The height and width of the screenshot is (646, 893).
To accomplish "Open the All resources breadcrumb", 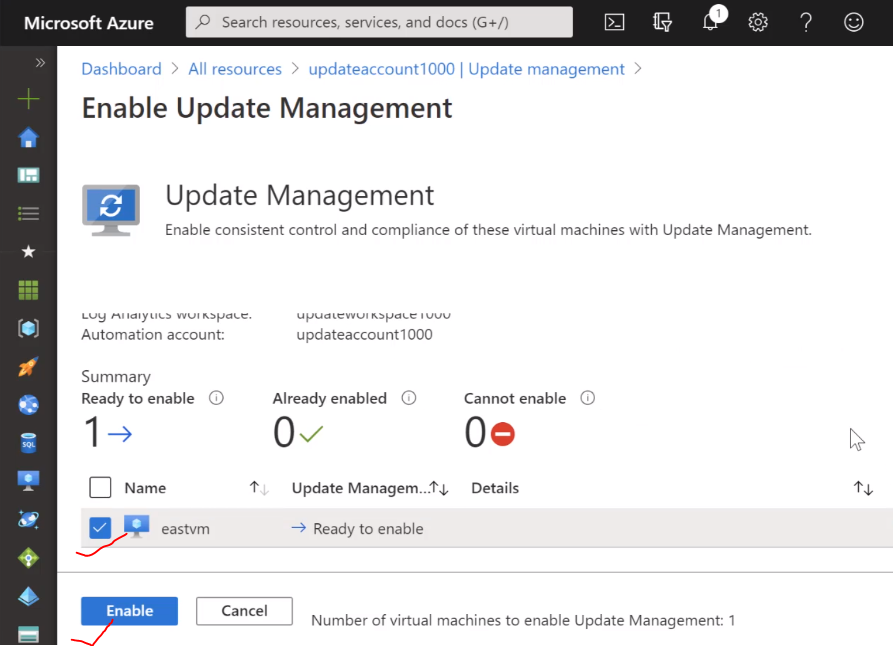I will pyautogui.click(x=235, y=68).
